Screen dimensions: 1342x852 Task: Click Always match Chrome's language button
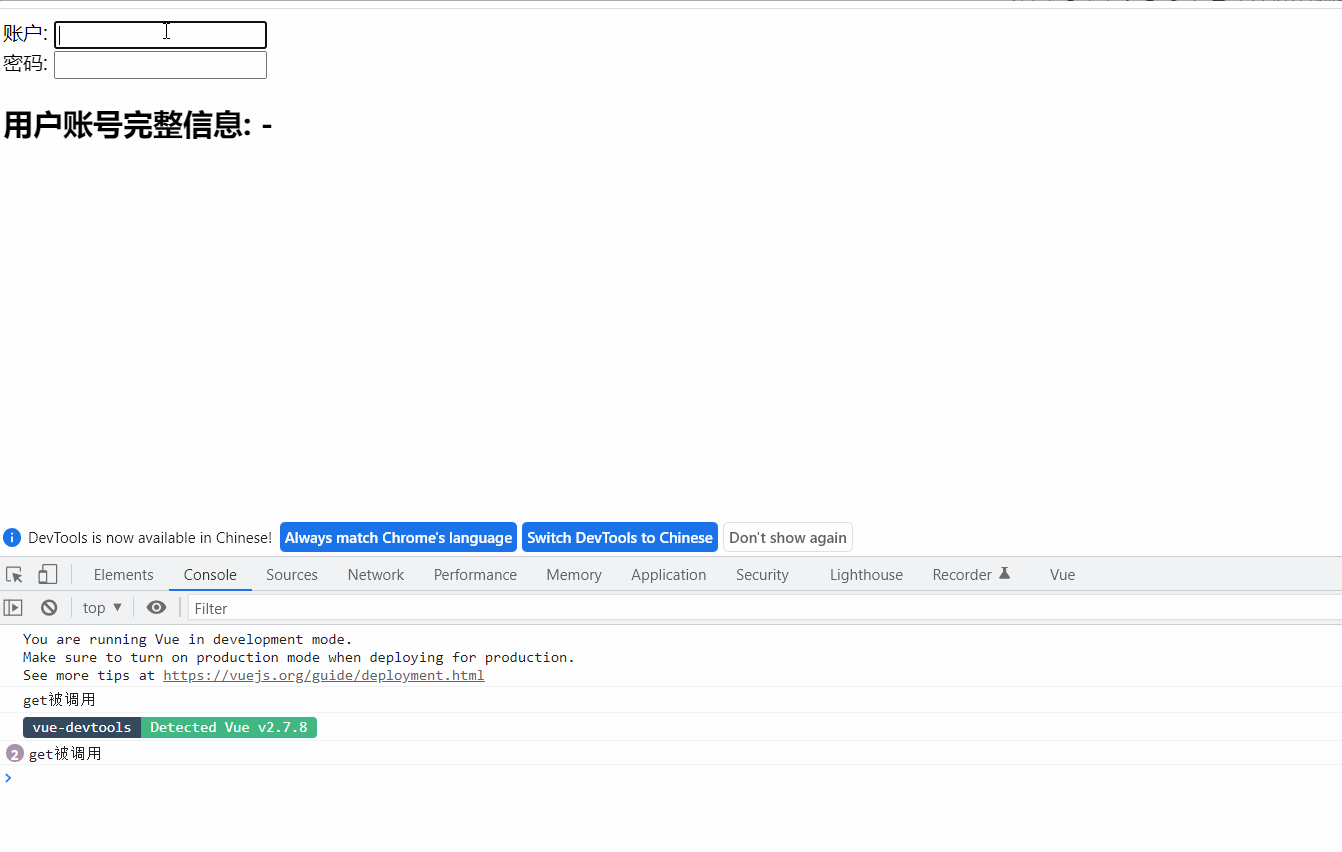click(x=398, y=538)
